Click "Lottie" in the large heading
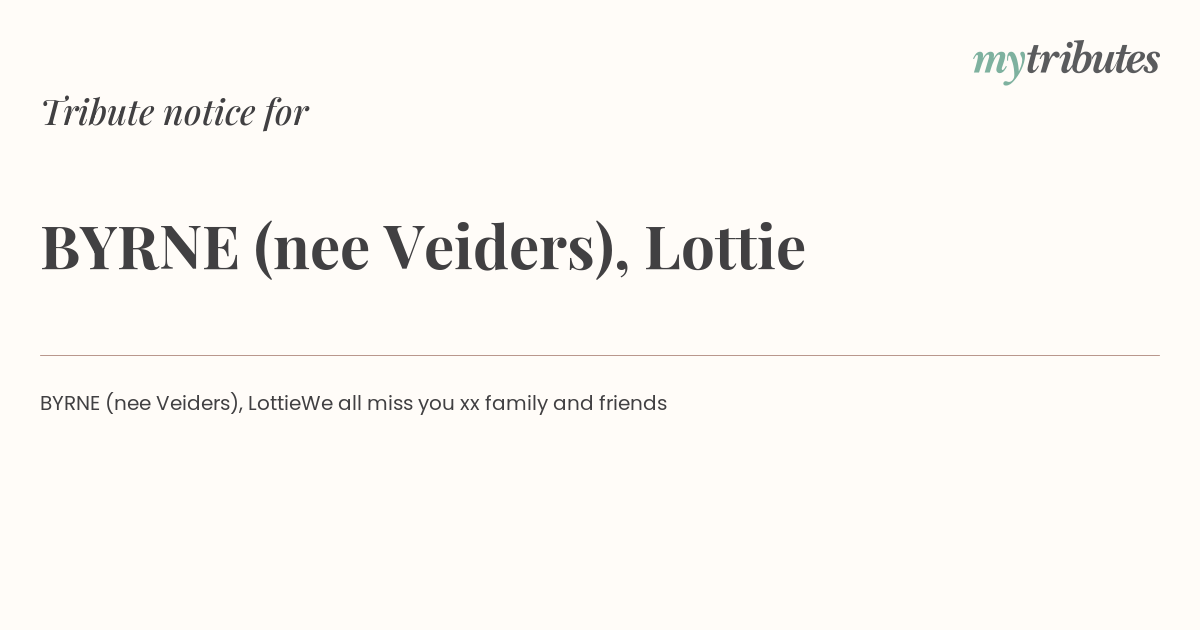1200x630 pixels. (724, 247)
